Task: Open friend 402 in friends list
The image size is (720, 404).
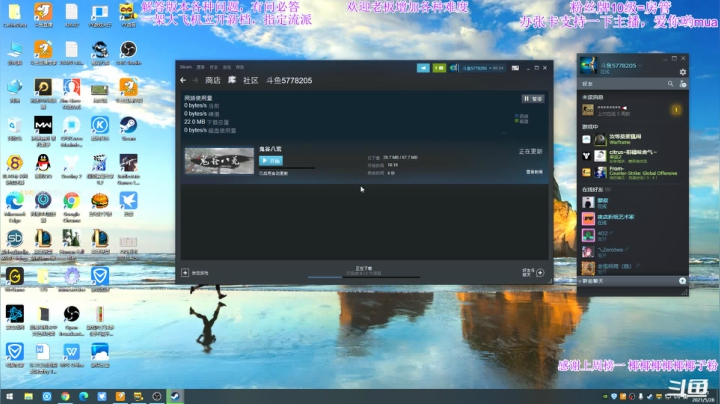Action: point(633,236)
